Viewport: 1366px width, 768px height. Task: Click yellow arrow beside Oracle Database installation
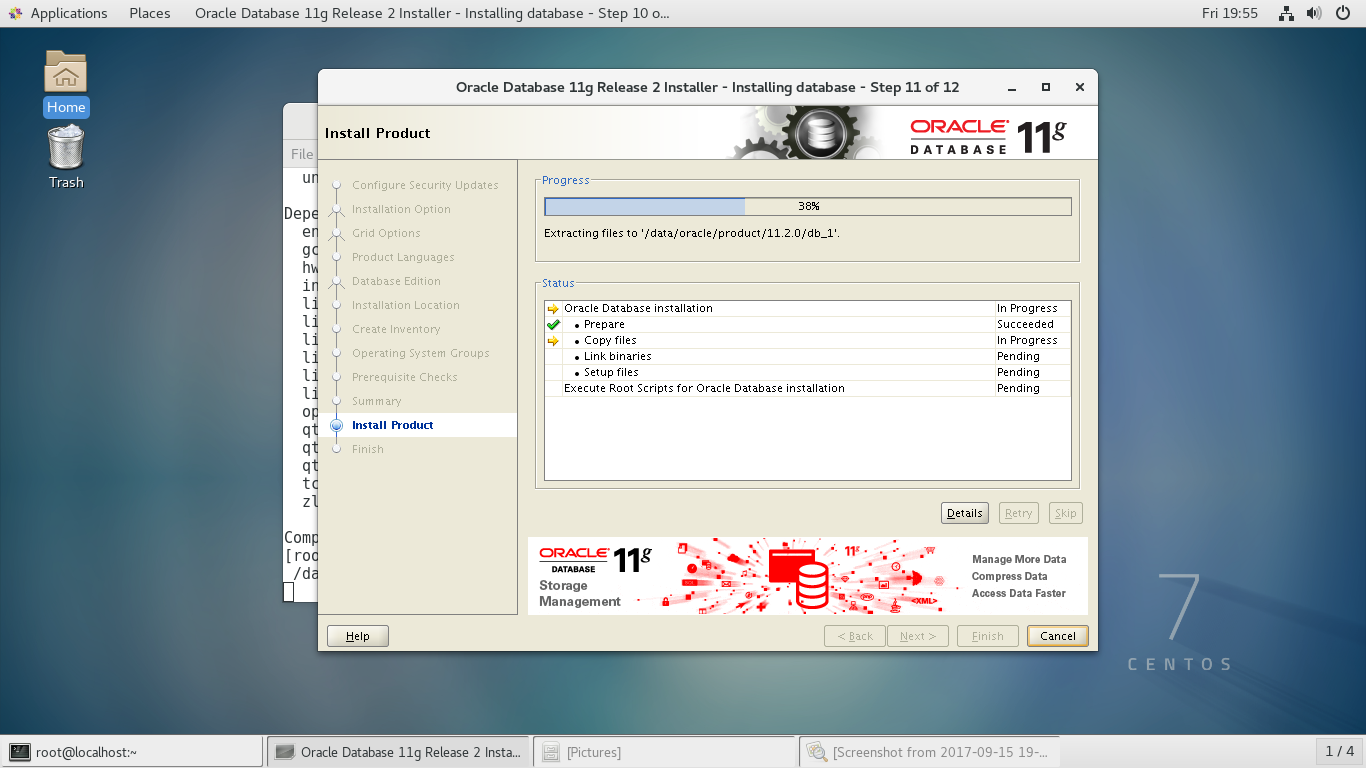click(x=553, y=308)
